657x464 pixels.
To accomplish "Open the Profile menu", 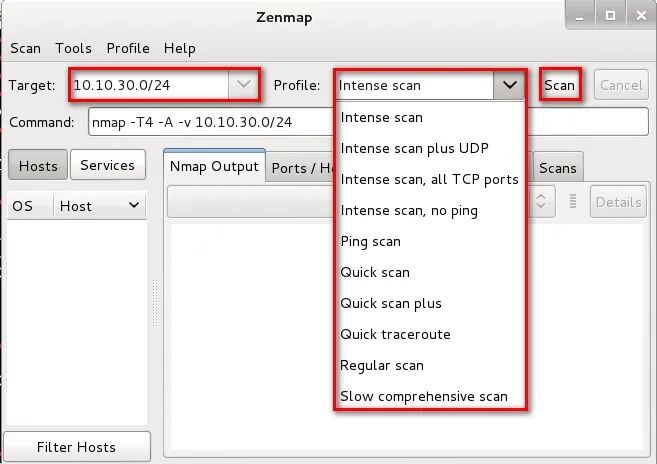I will pyautogui.click(x=128, y=48).
